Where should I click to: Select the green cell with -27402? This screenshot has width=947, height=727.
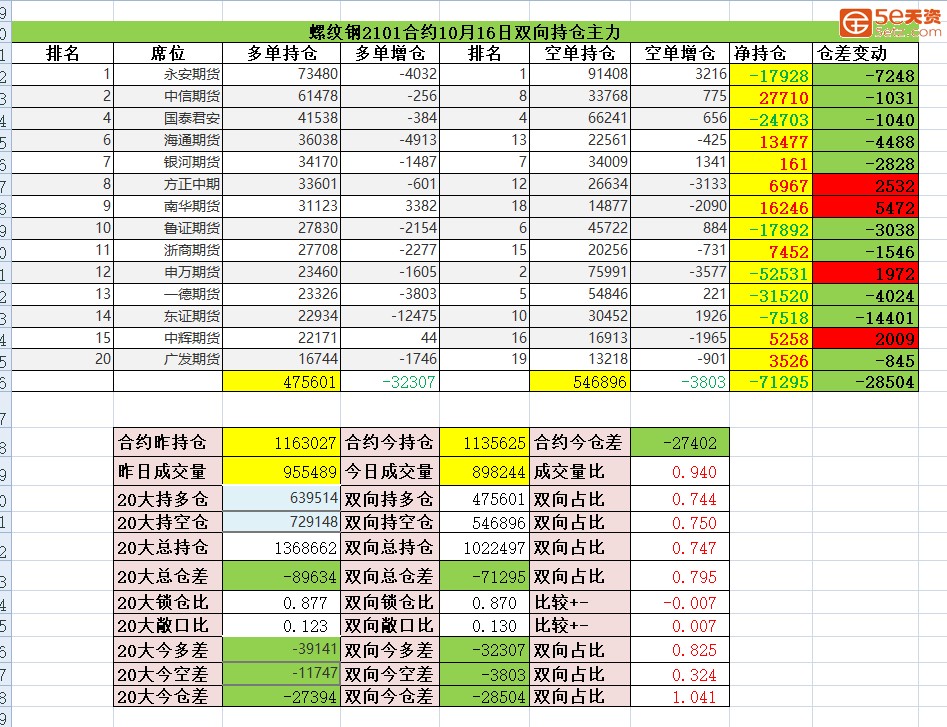point(680,442)
